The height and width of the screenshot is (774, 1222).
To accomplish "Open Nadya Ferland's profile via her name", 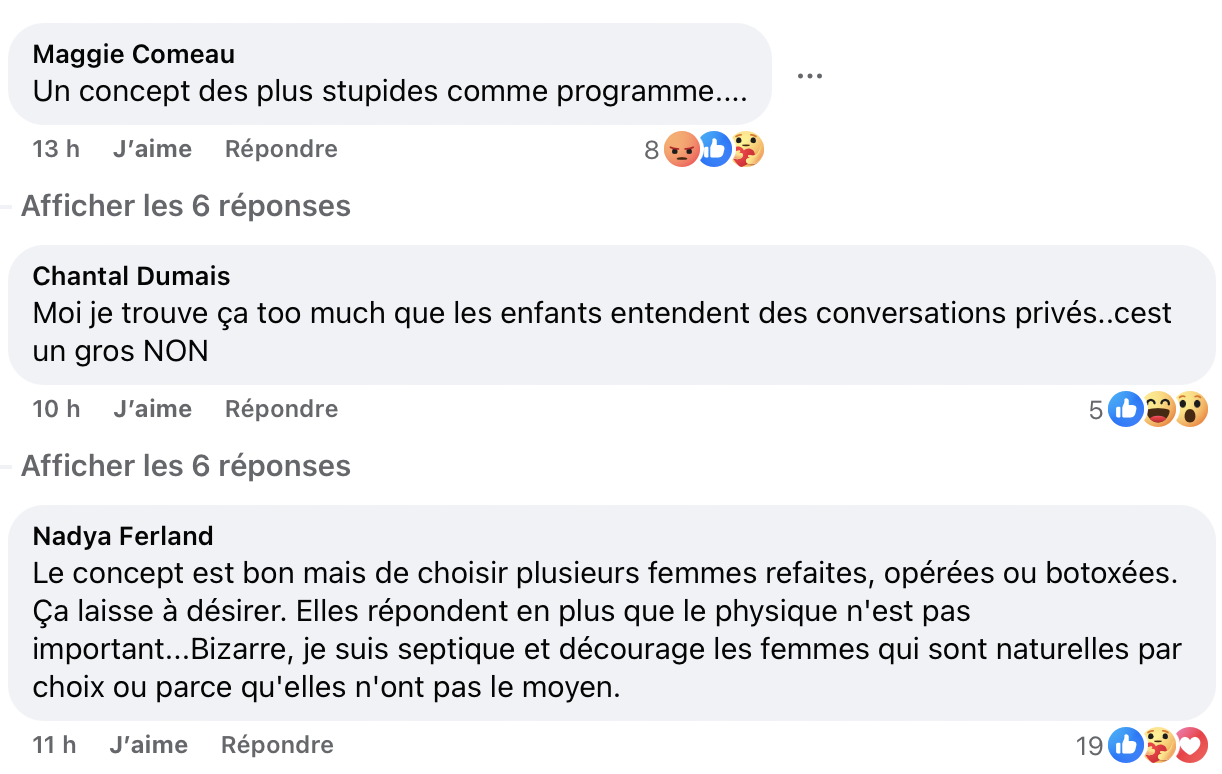I will point(123,535).
